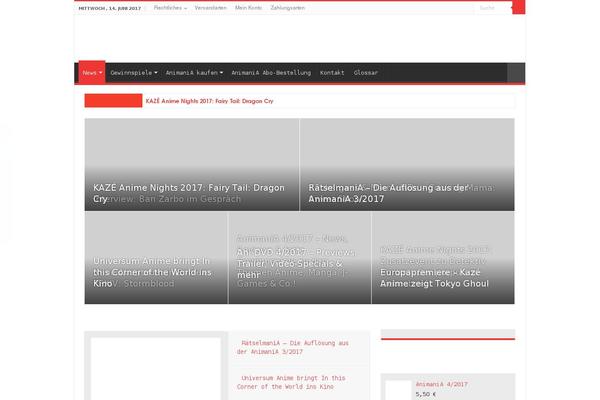Open the Universum Anime In this Corner tile
Screen dimensions: 600x400
pyautogui.click(x=156, y=258)
